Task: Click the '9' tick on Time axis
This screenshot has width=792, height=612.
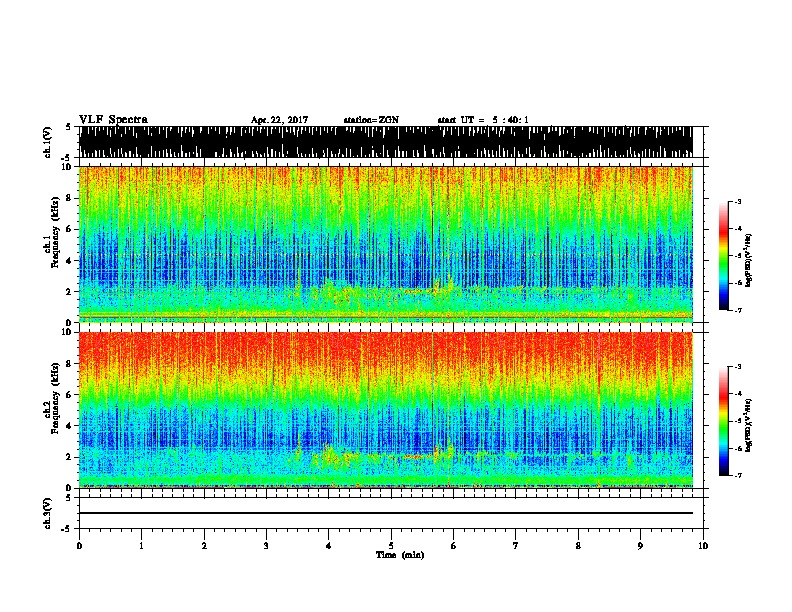Action: click(x=640, y=546)
